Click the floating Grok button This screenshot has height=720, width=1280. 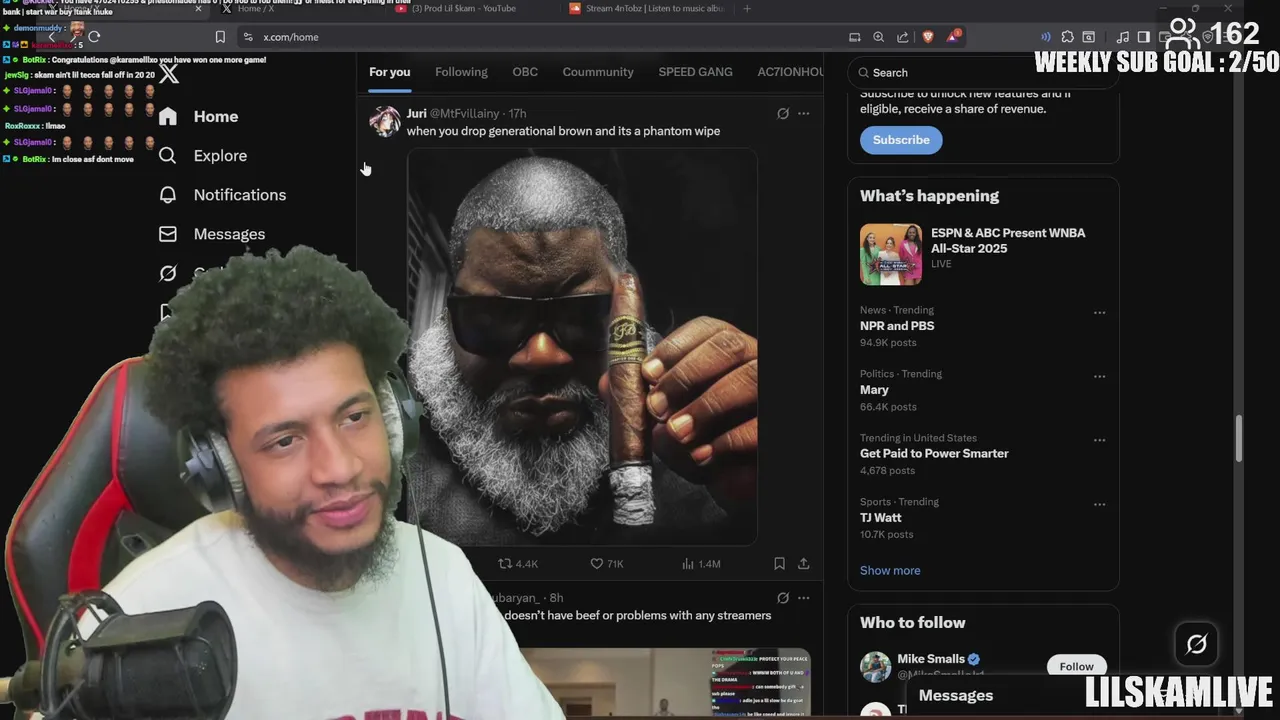1197,645
